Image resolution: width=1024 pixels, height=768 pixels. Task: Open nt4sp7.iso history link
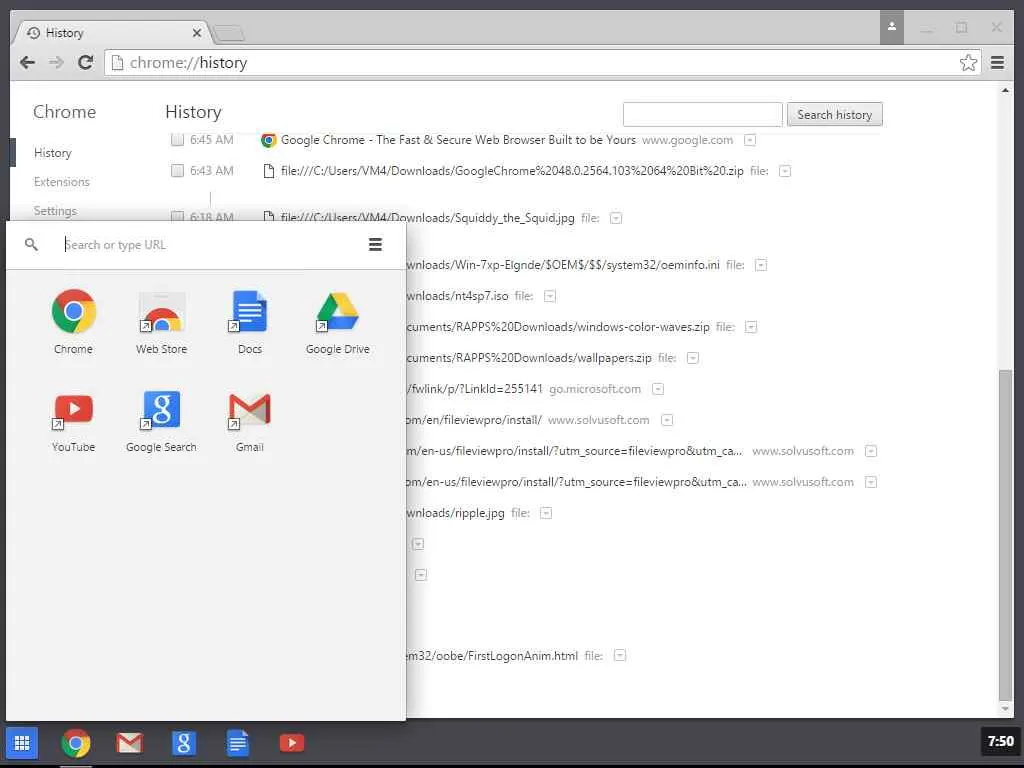(457, 296)
